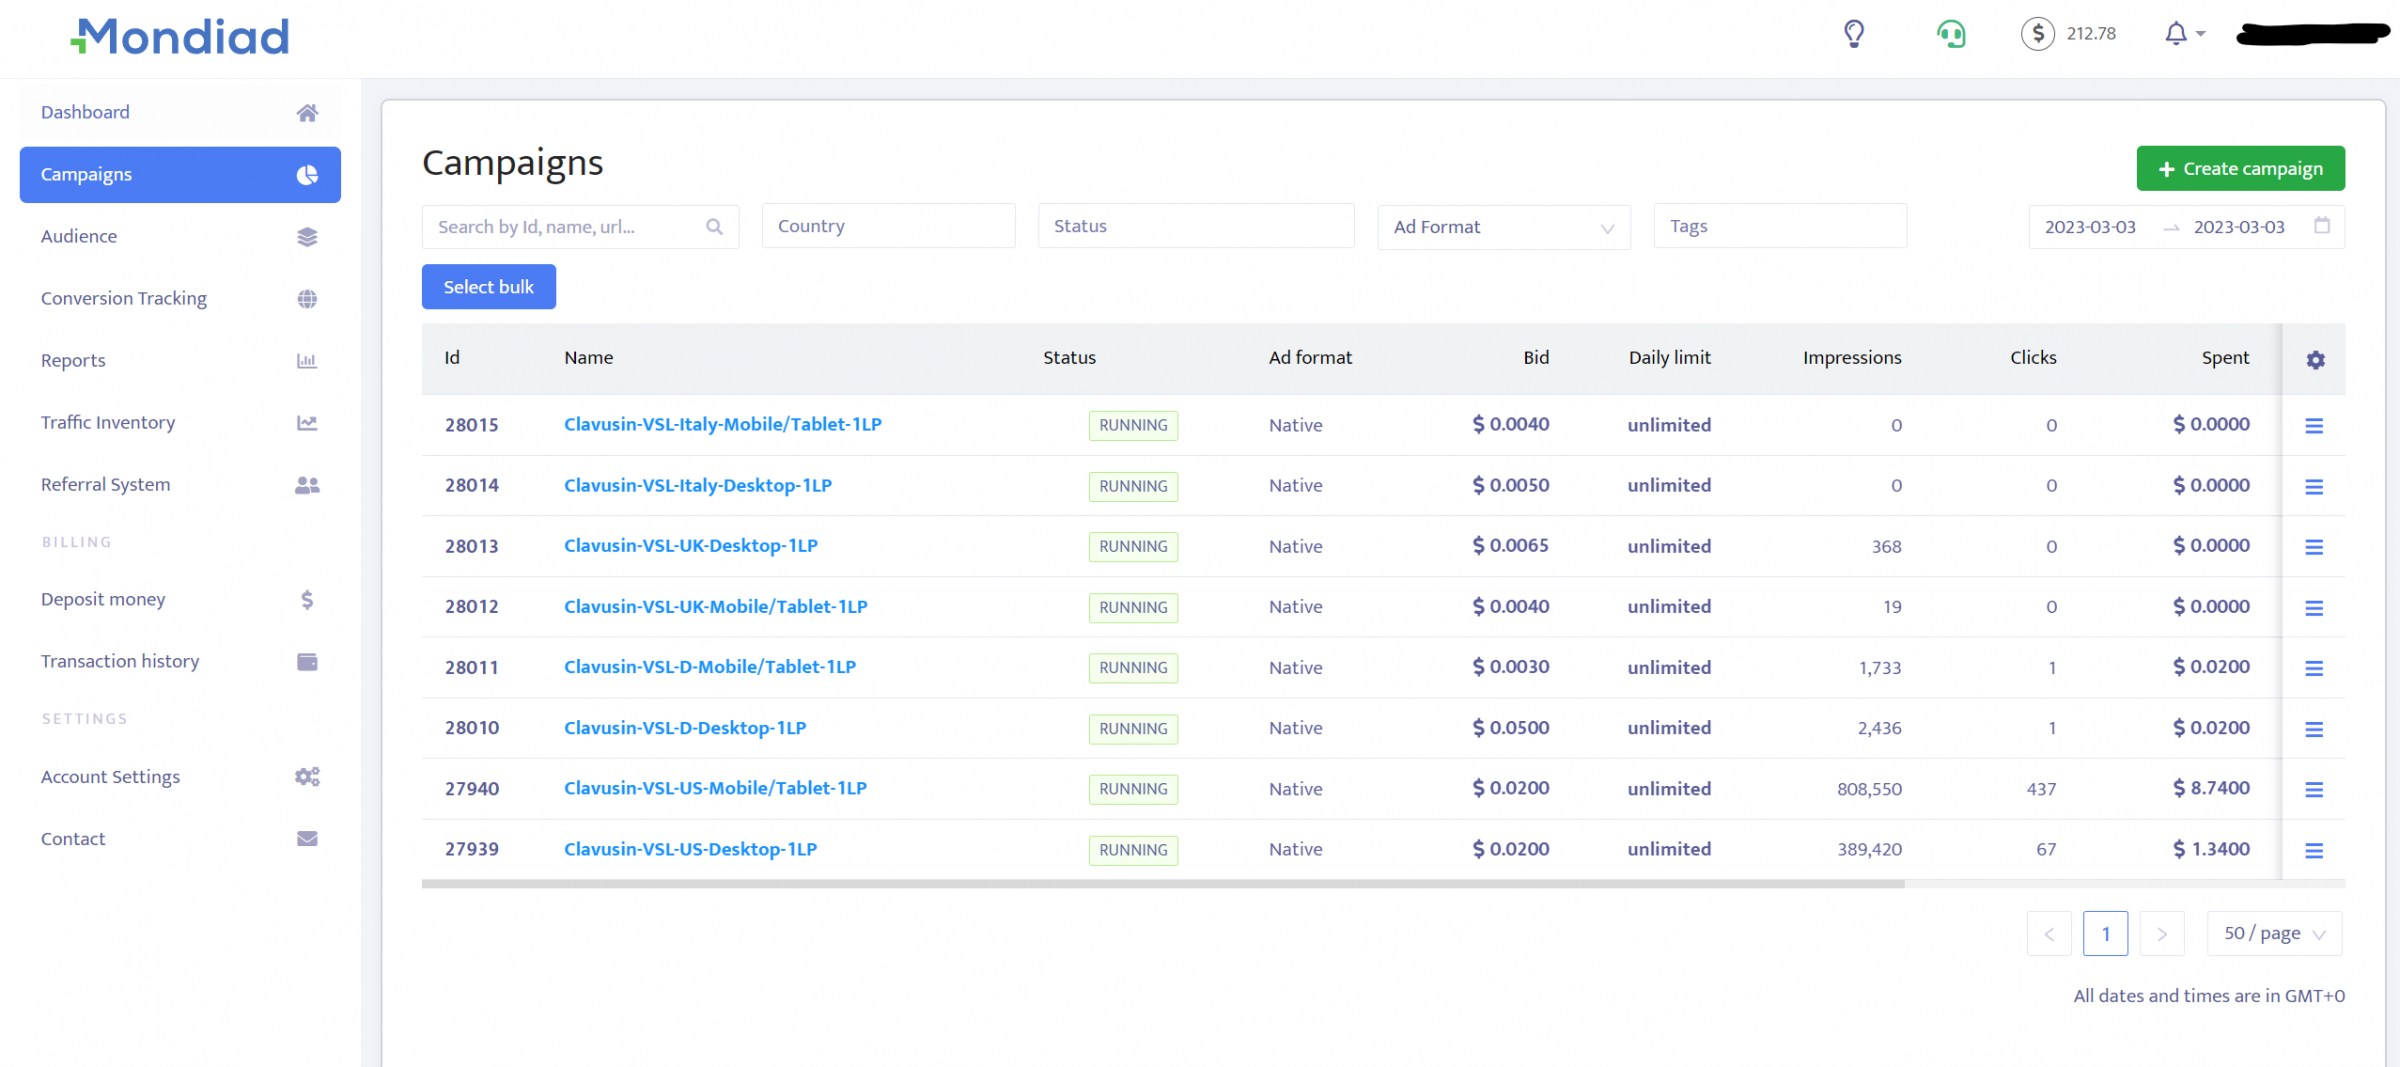Click the lightbulb tips icon
This screenshot has width=2400, height=1067.
point(1854,34)
